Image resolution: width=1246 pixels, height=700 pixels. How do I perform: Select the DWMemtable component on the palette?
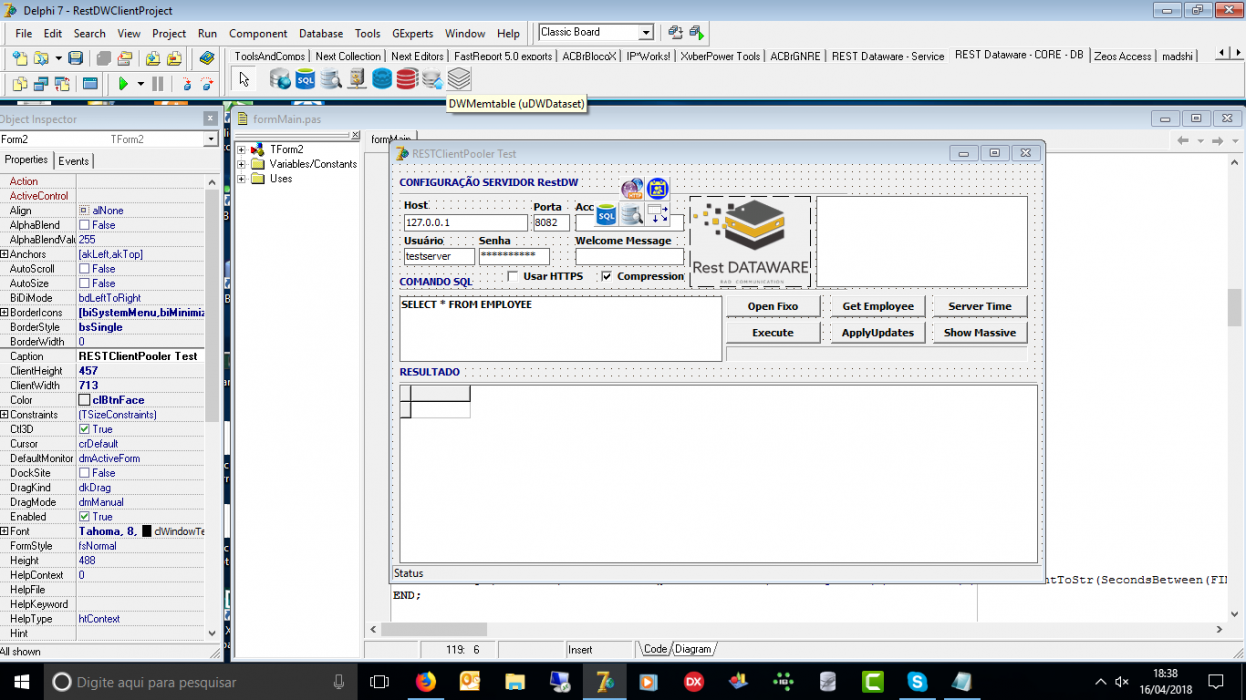(459, 78)
